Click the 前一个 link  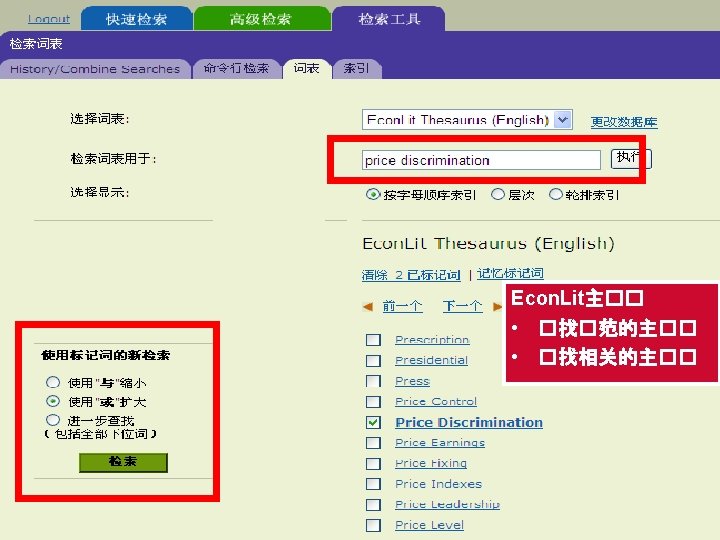point(402,306)
